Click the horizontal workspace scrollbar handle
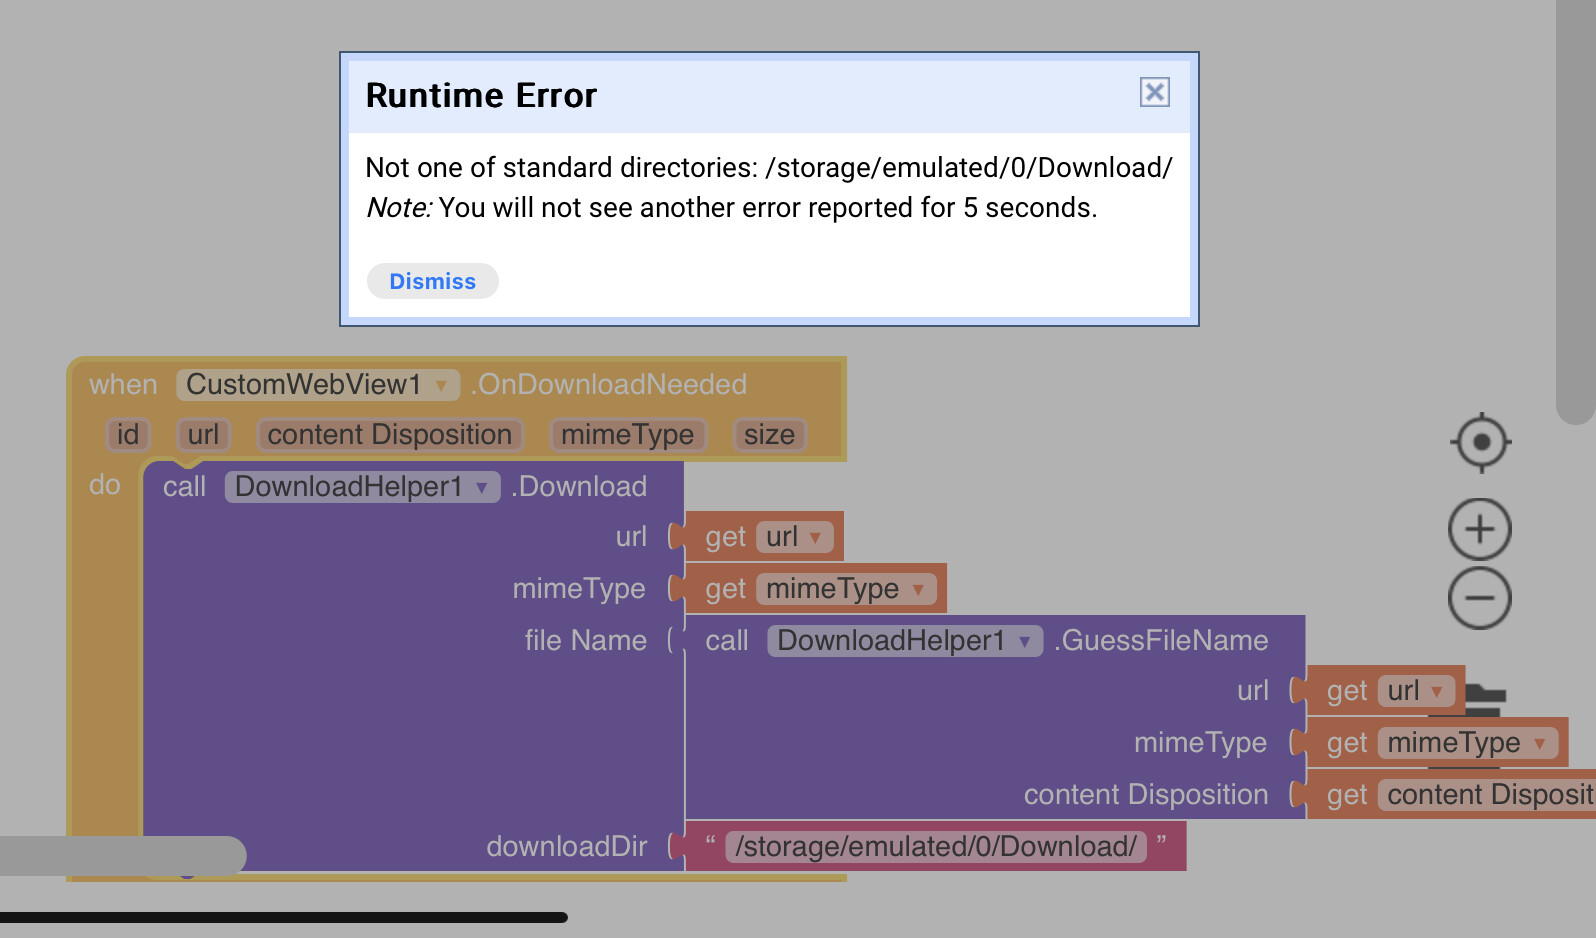Screen dimensions: 1596x938 tap(122, 856)
